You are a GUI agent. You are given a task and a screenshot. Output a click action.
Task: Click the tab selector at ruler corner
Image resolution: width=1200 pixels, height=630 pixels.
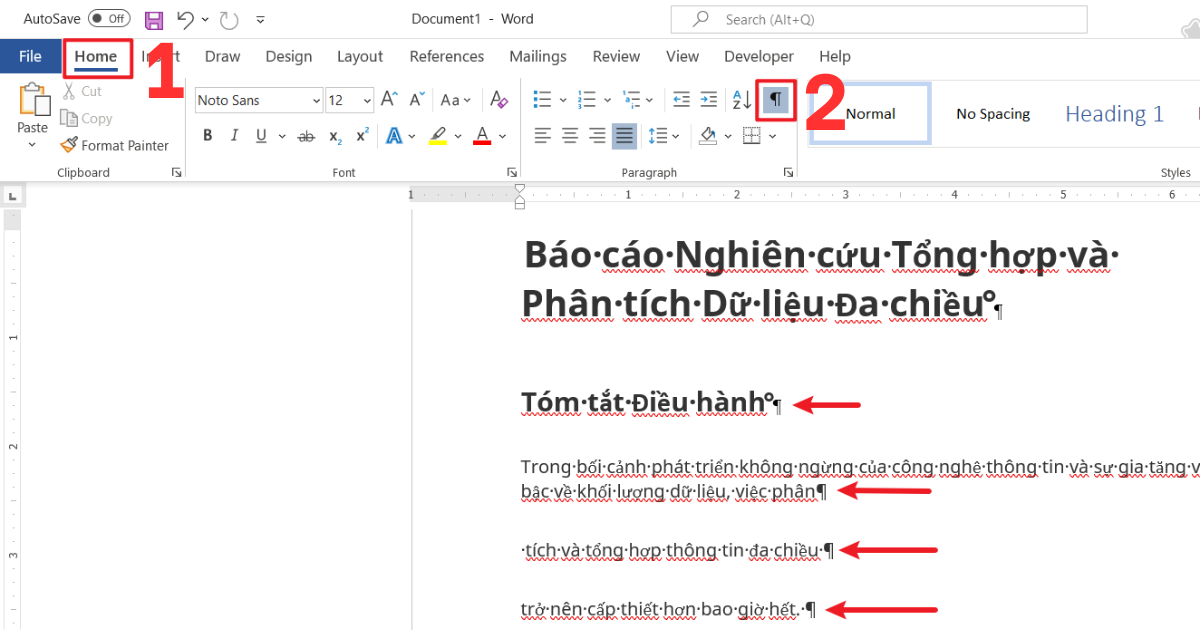pyautogui.click(x=12, y=196)
